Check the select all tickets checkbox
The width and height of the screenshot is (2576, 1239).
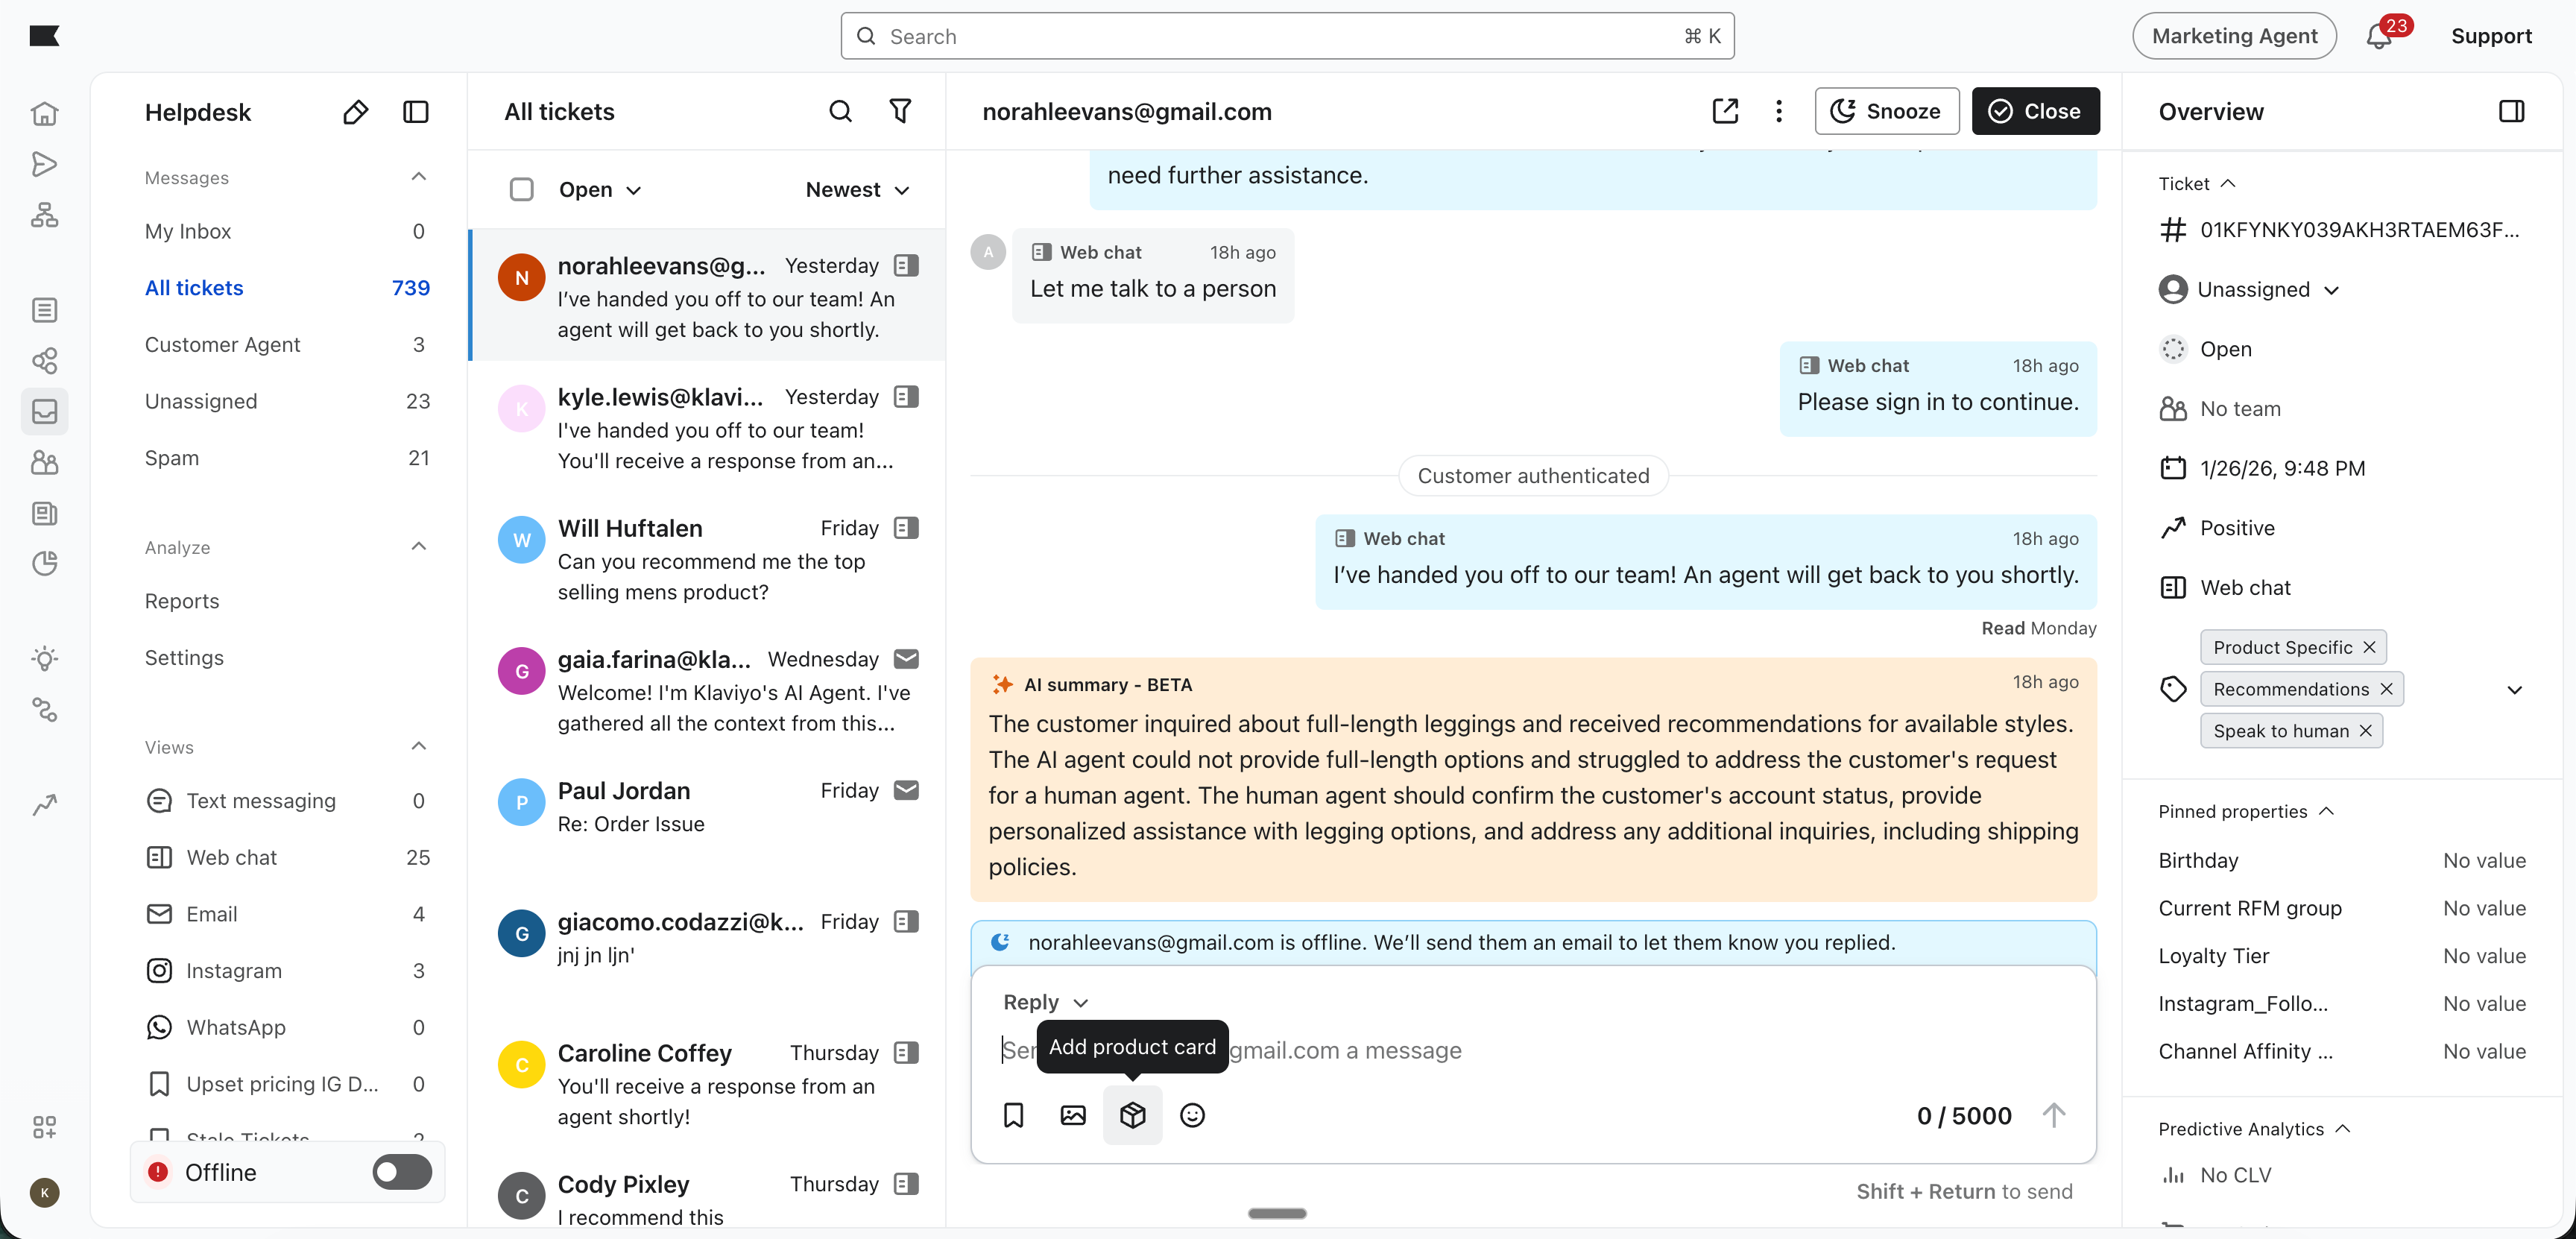[521, 189]
